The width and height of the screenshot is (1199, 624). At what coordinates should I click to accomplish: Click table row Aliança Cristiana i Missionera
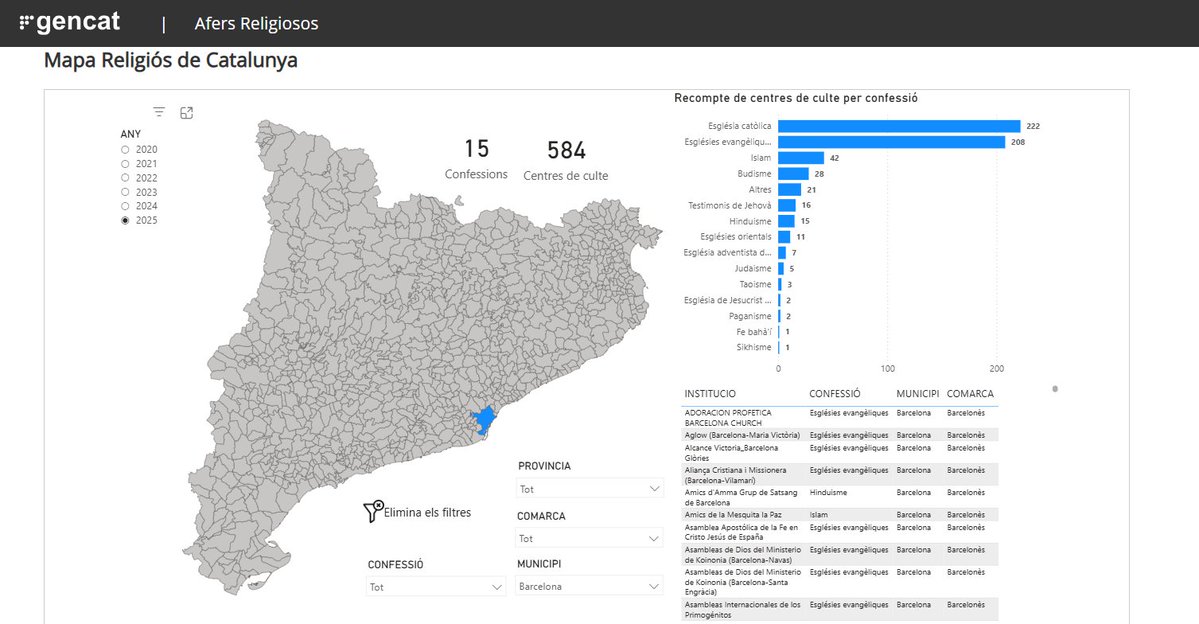coord(840,475)
